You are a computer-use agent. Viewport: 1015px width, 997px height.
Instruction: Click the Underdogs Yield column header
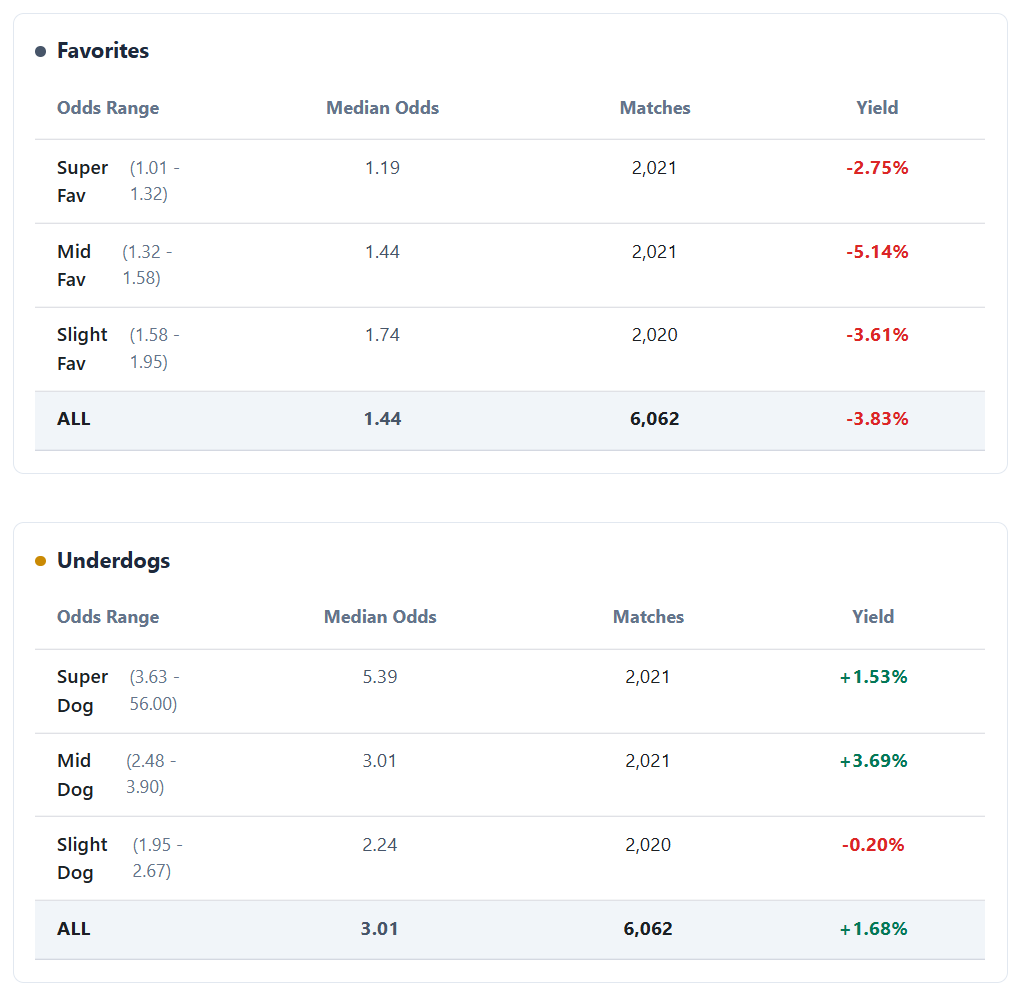point(873,617)
